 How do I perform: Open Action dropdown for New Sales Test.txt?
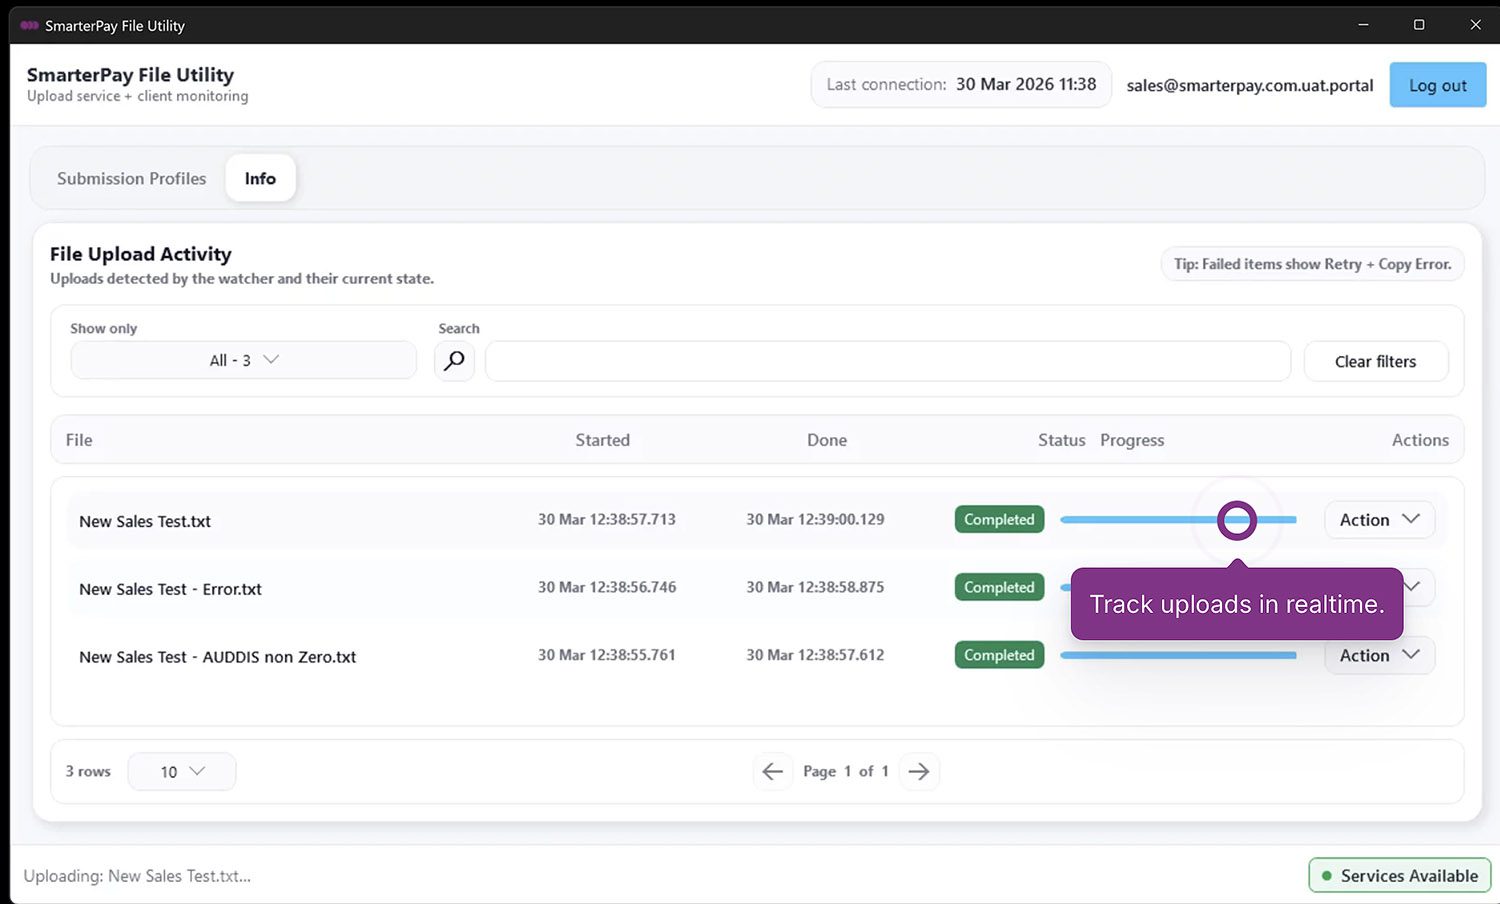pyautogui.click(x=1379, y=520)
